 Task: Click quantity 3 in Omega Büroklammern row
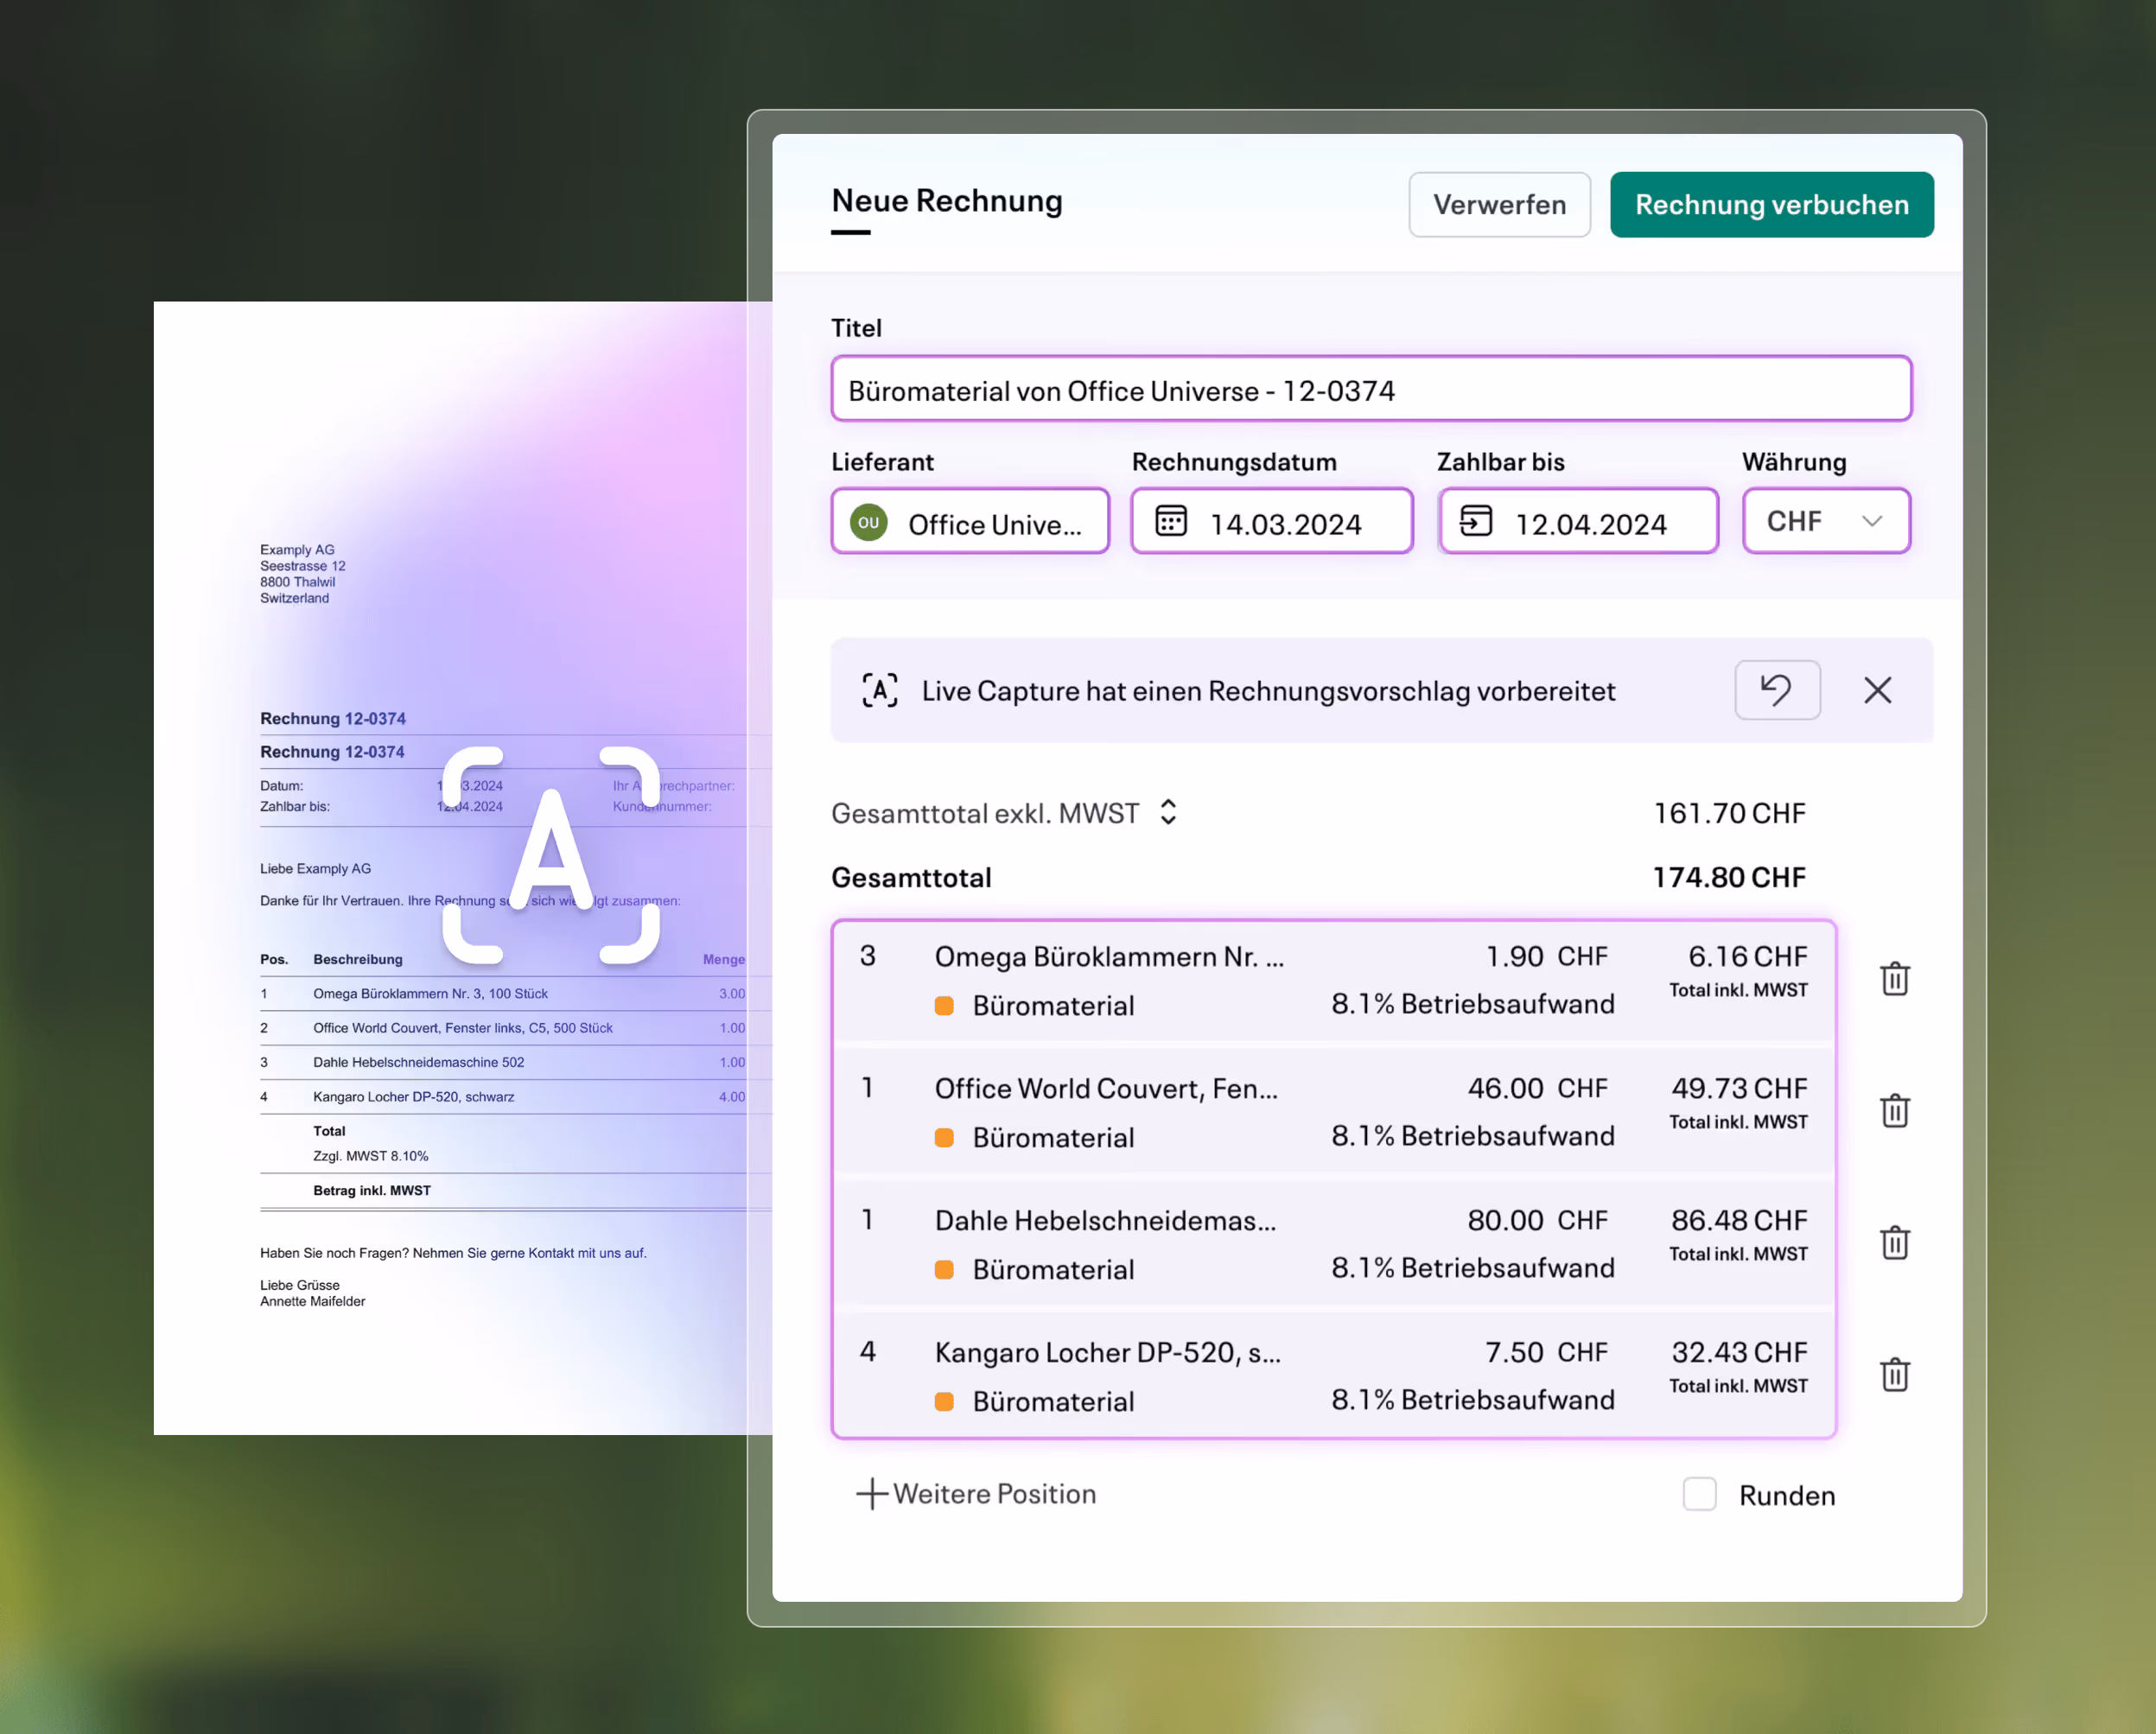[x=867, y=956]
